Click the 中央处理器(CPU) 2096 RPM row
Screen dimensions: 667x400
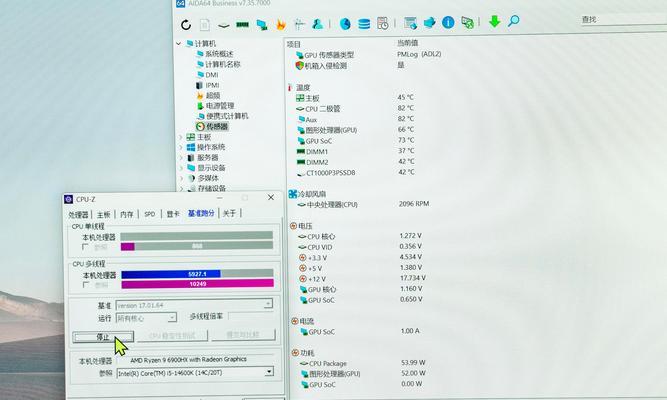click(x=363, y=205)
